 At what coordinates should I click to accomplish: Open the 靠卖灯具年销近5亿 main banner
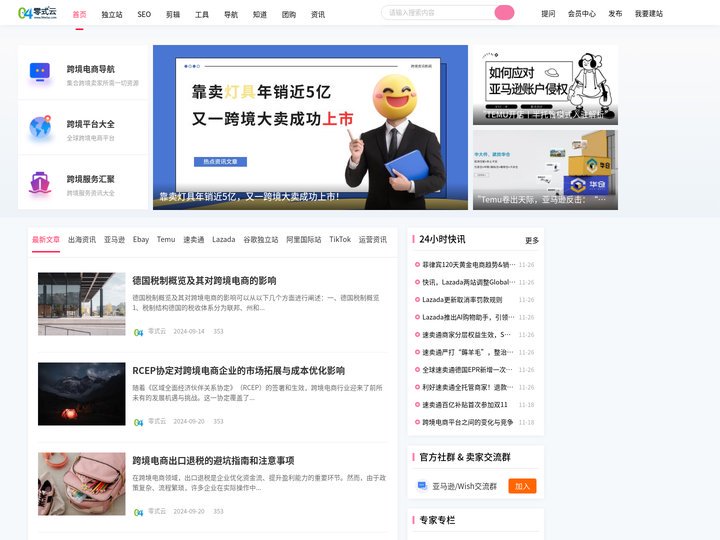coord(310,127)
